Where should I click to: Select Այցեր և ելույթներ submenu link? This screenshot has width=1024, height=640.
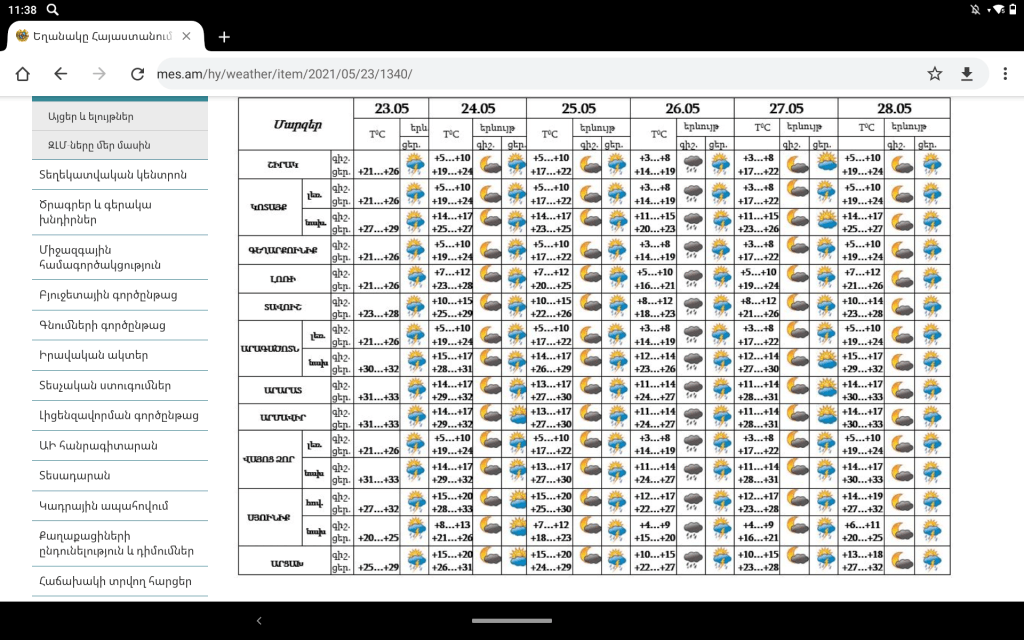point(90,116)
